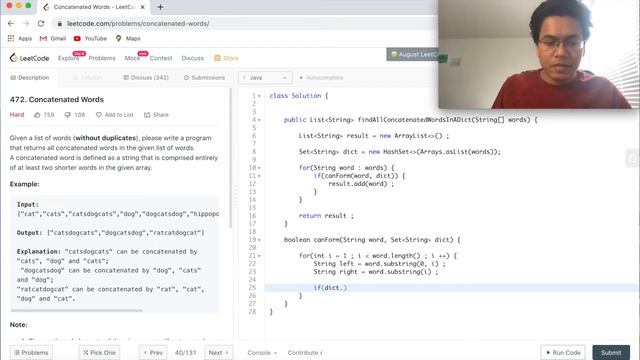This screenshot has height=360, width=640.
Task: Open the Problems list button at bottom
Action: click(x=31, y=353)
